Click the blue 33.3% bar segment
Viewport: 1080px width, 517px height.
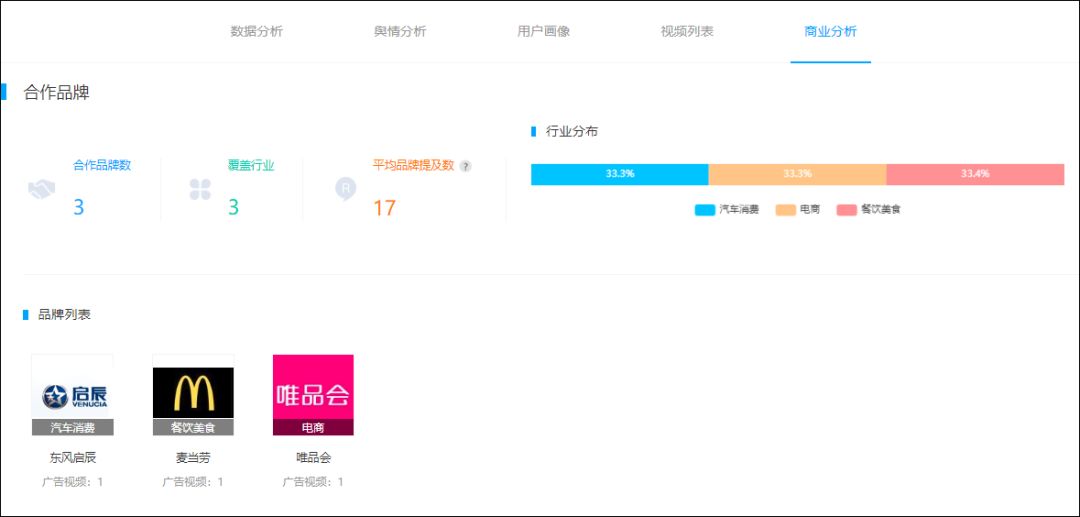pyautogui.click(x=620, y=174)
